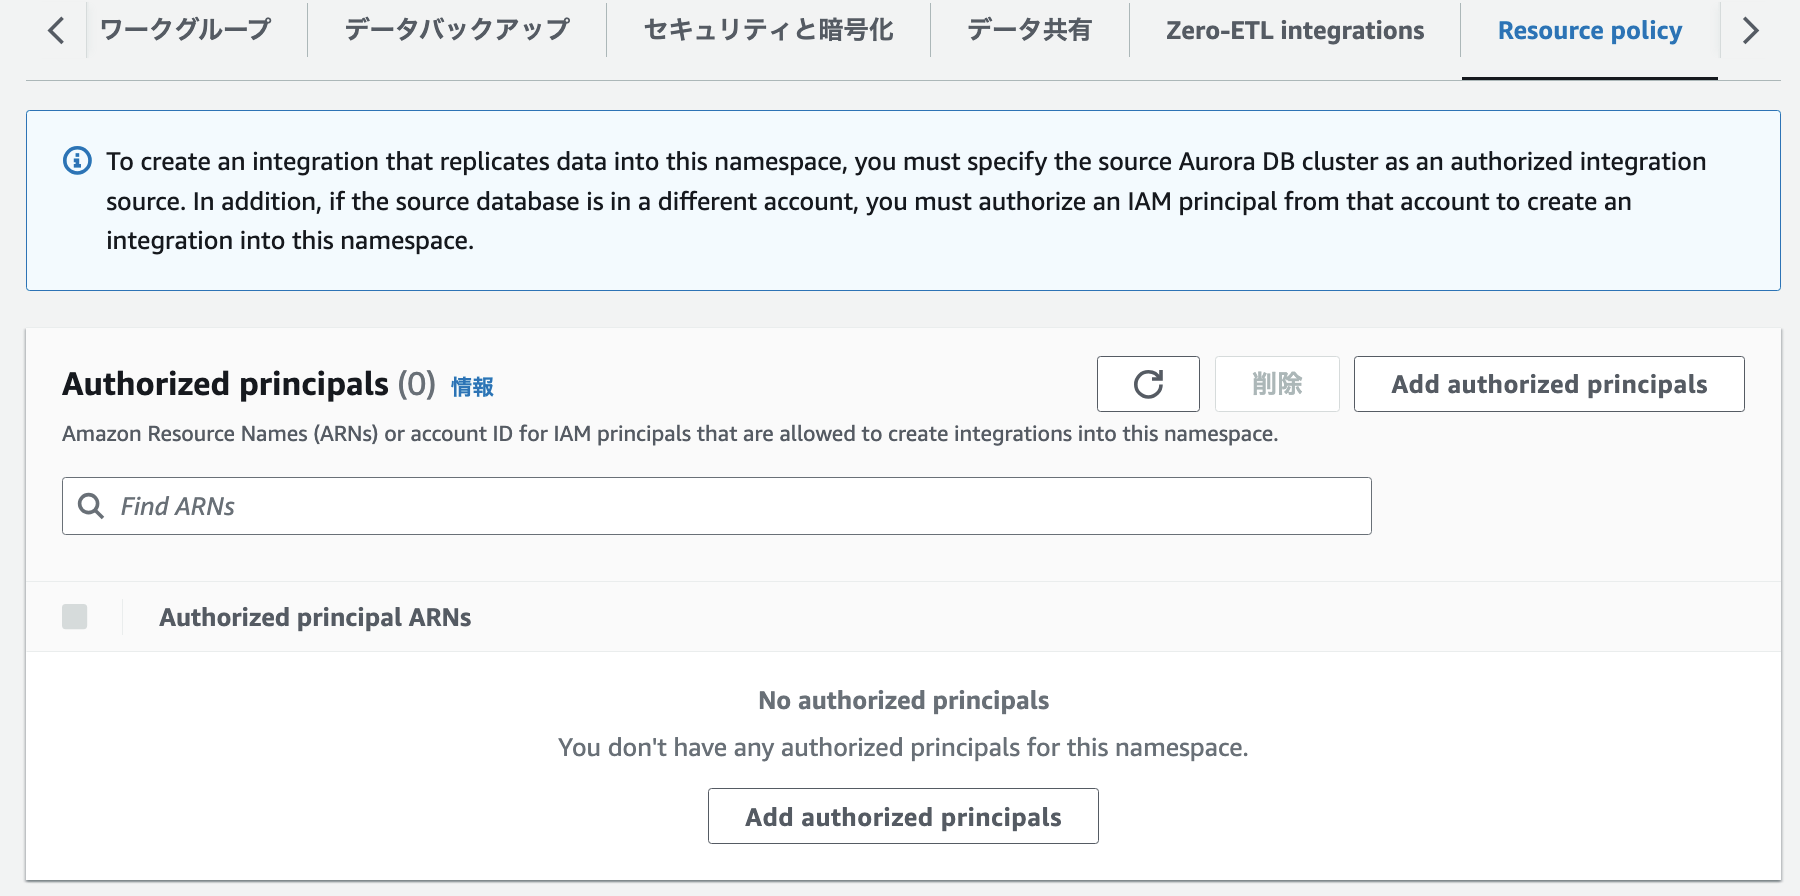The image size is (1800, 896).
Task: Switch to the データバックアップ tab
Action: [457, 30]
